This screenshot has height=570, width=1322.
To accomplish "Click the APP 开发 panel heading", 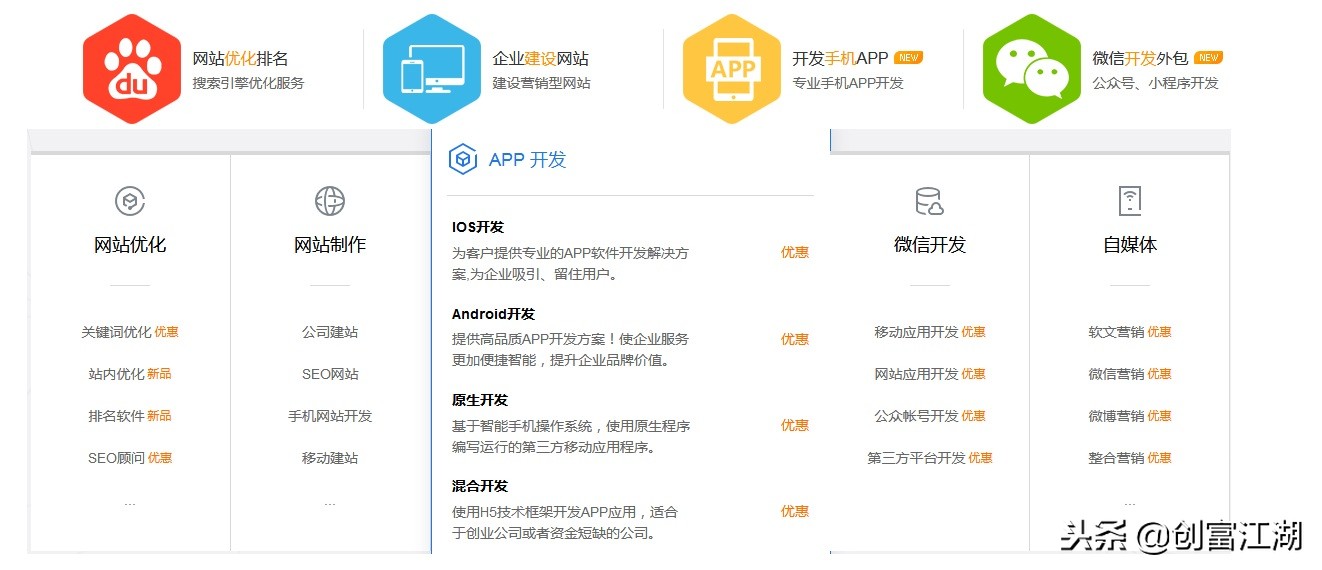I will (x=527, y=159).
